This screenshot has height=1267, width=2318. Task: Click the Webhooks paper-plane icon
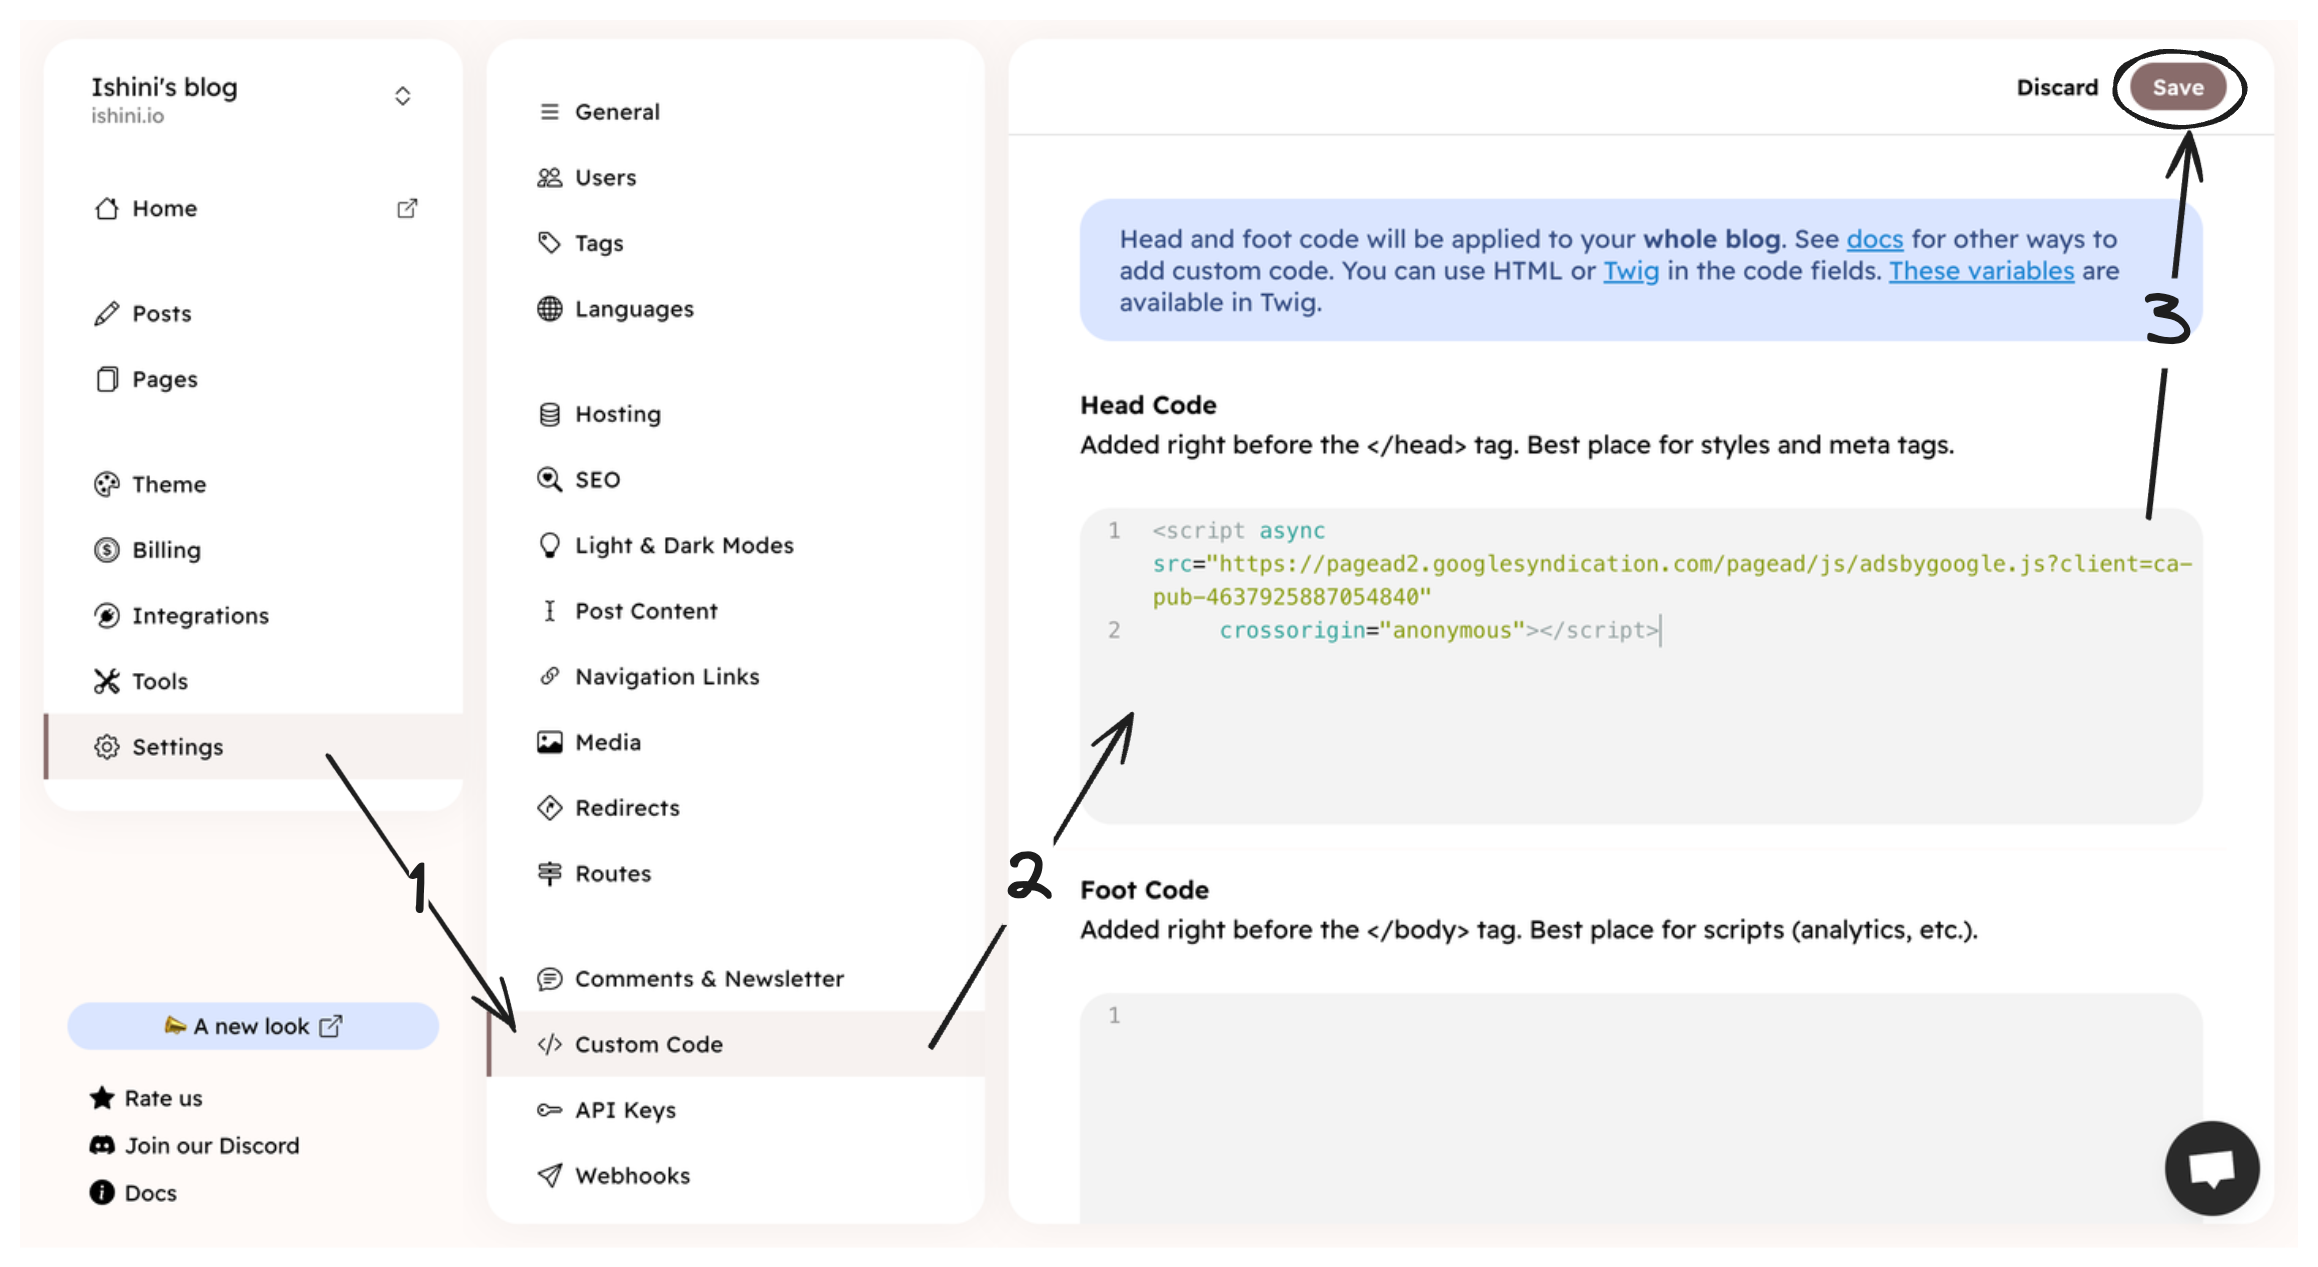click(549, 1175)
